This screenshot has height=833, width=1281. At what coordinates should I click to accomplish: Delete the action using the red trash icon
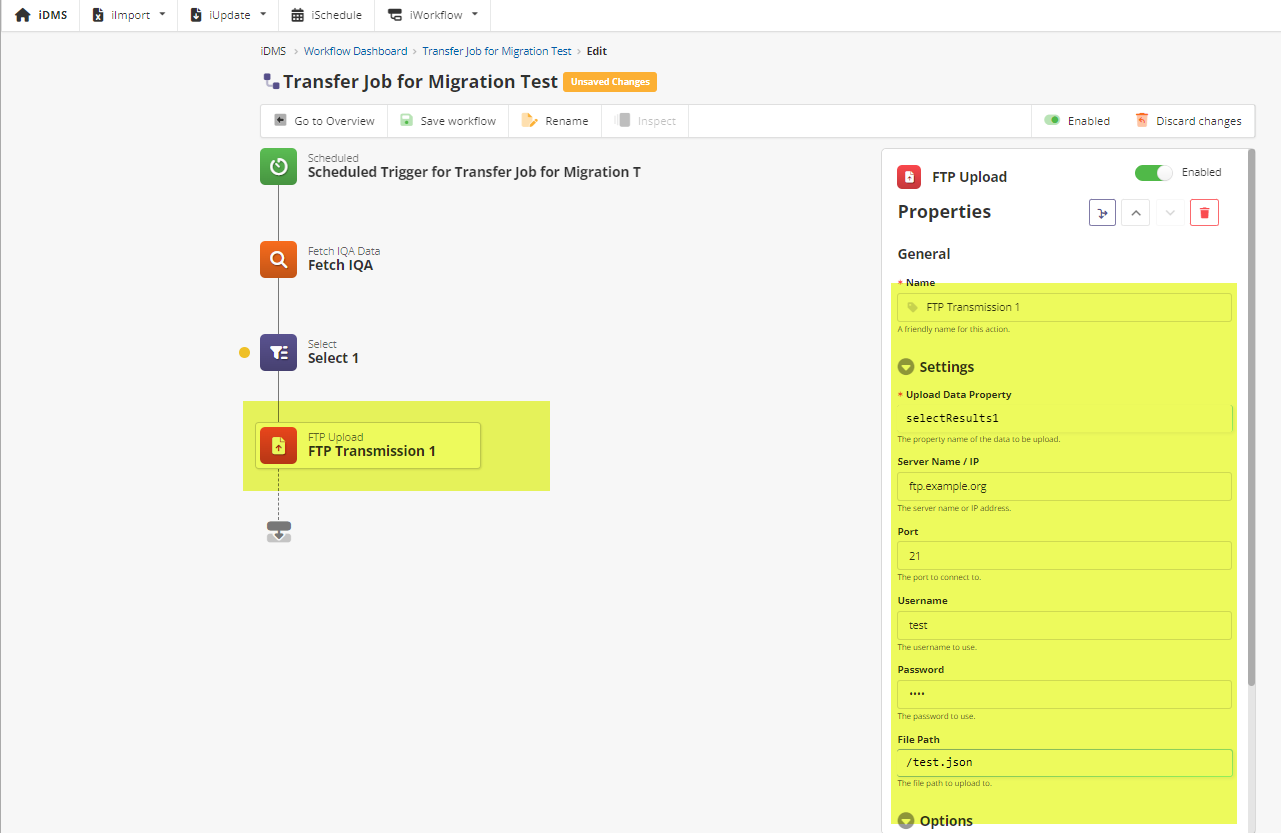[x=1204, y=212]
